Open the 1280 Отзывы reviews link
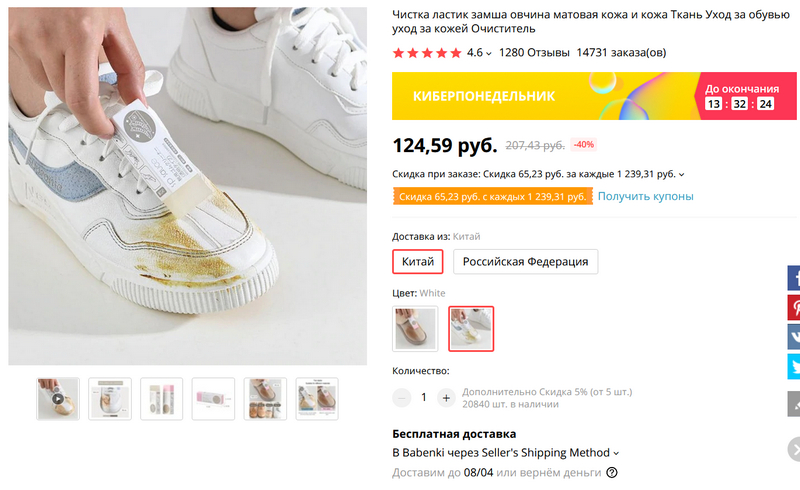This screenshot has height=490, width=800. click(x=534, y=53)
